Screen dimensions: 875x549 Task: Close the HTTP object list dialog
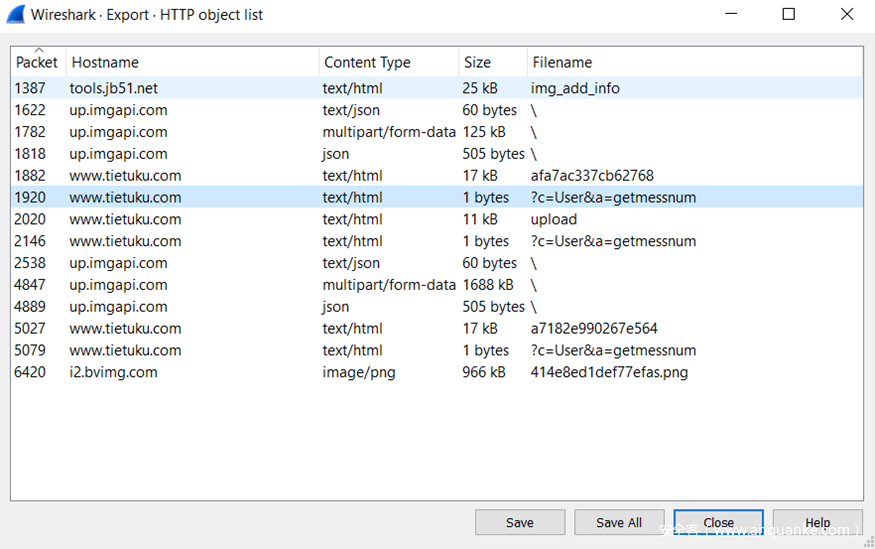[718, 522]
